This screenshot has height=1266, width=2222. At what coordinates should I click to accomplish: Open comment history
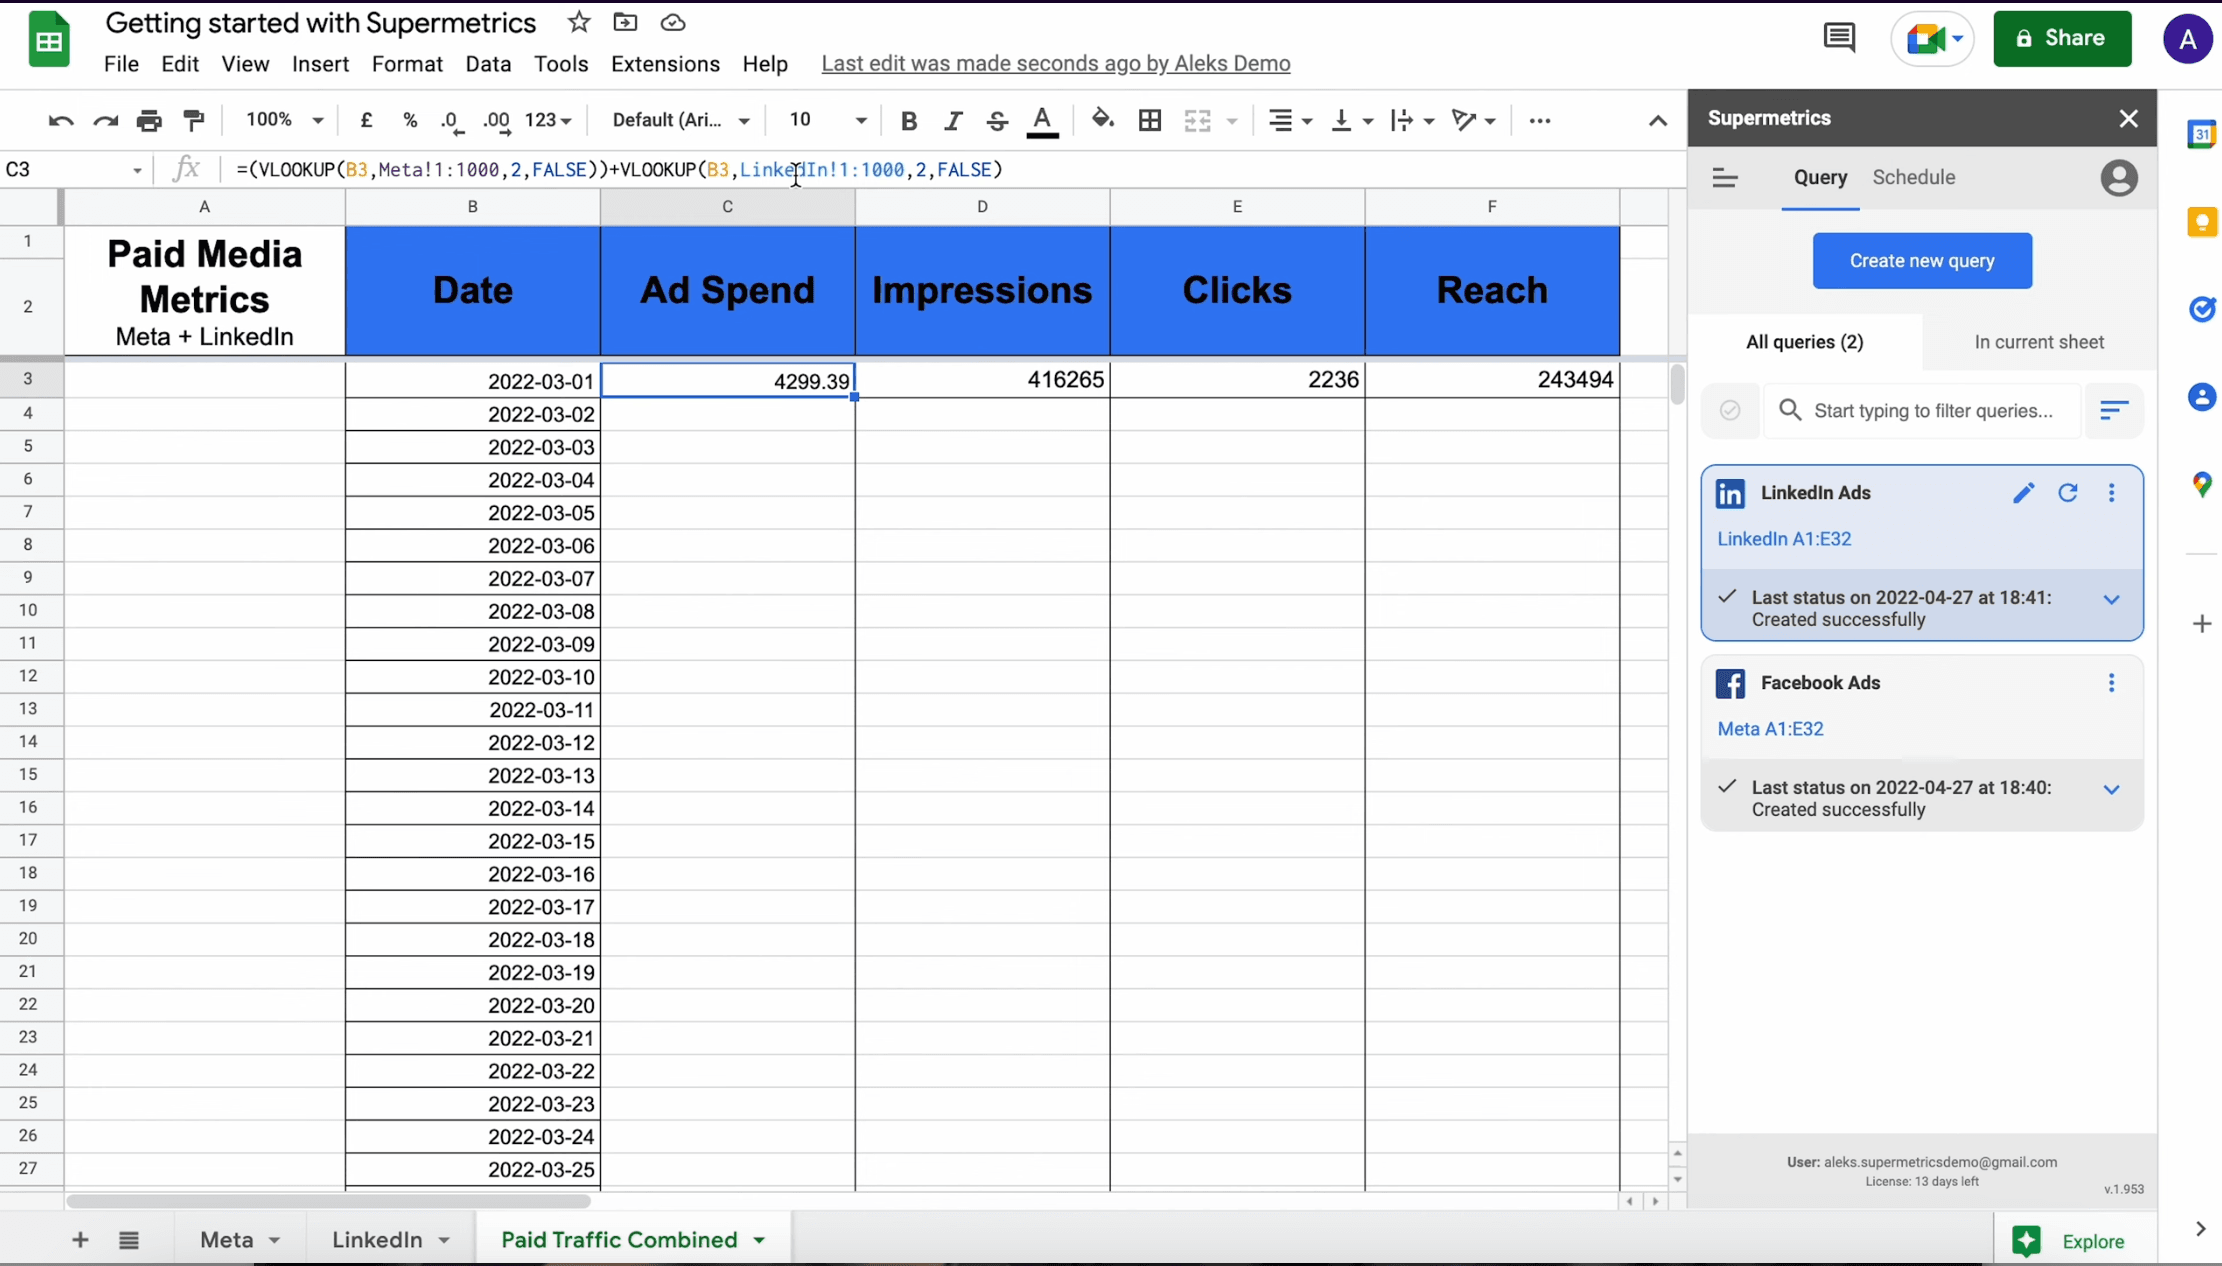[x=1839, y=38]
